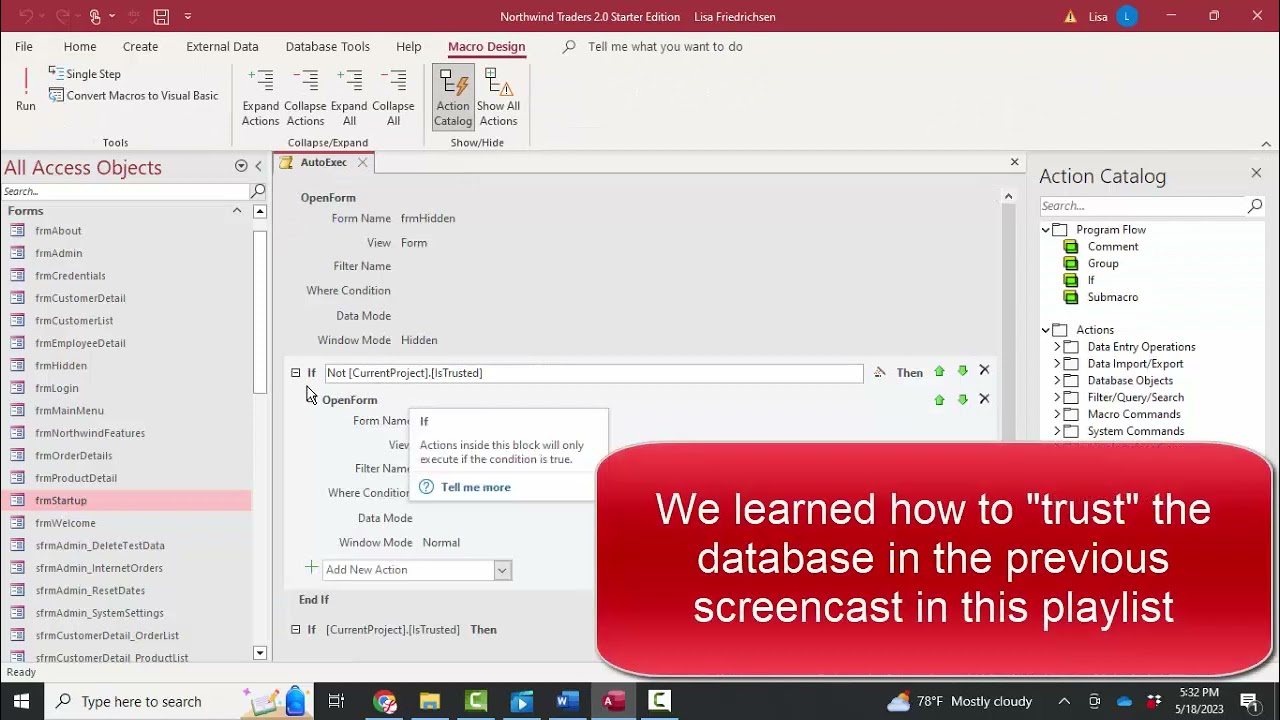
Task: Select the frmLogin form
Action: pos(56,388)
